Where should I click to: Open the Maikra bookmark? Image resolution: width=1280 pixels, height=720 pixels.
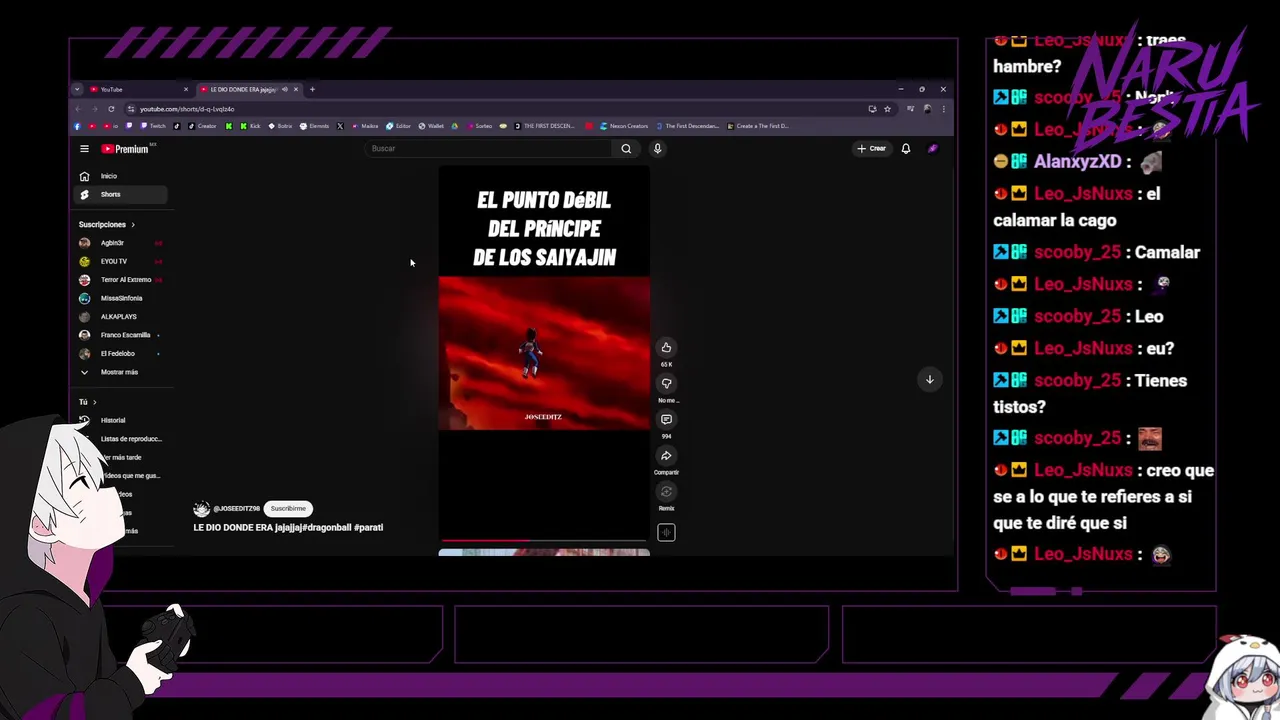point(365,126)
